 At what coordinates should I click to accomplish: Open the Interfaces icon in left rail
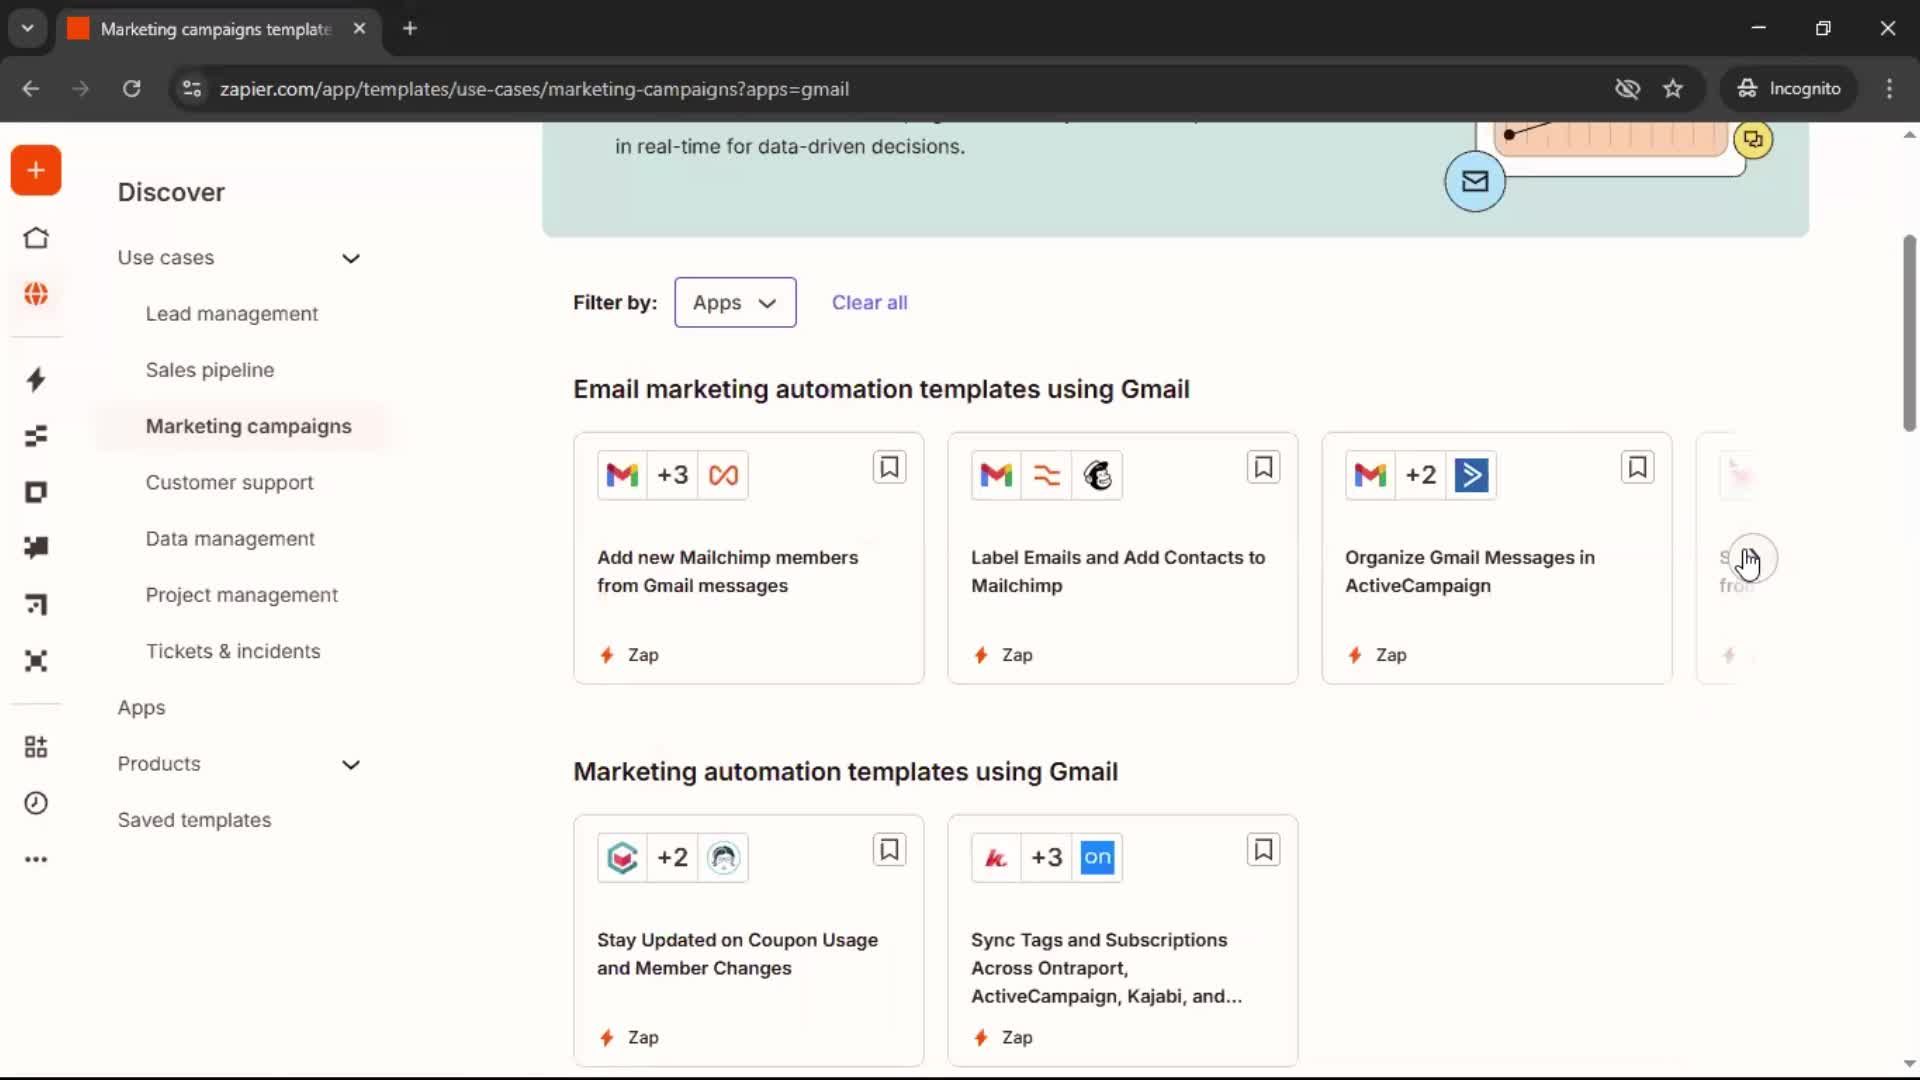(x=36, y=492)
